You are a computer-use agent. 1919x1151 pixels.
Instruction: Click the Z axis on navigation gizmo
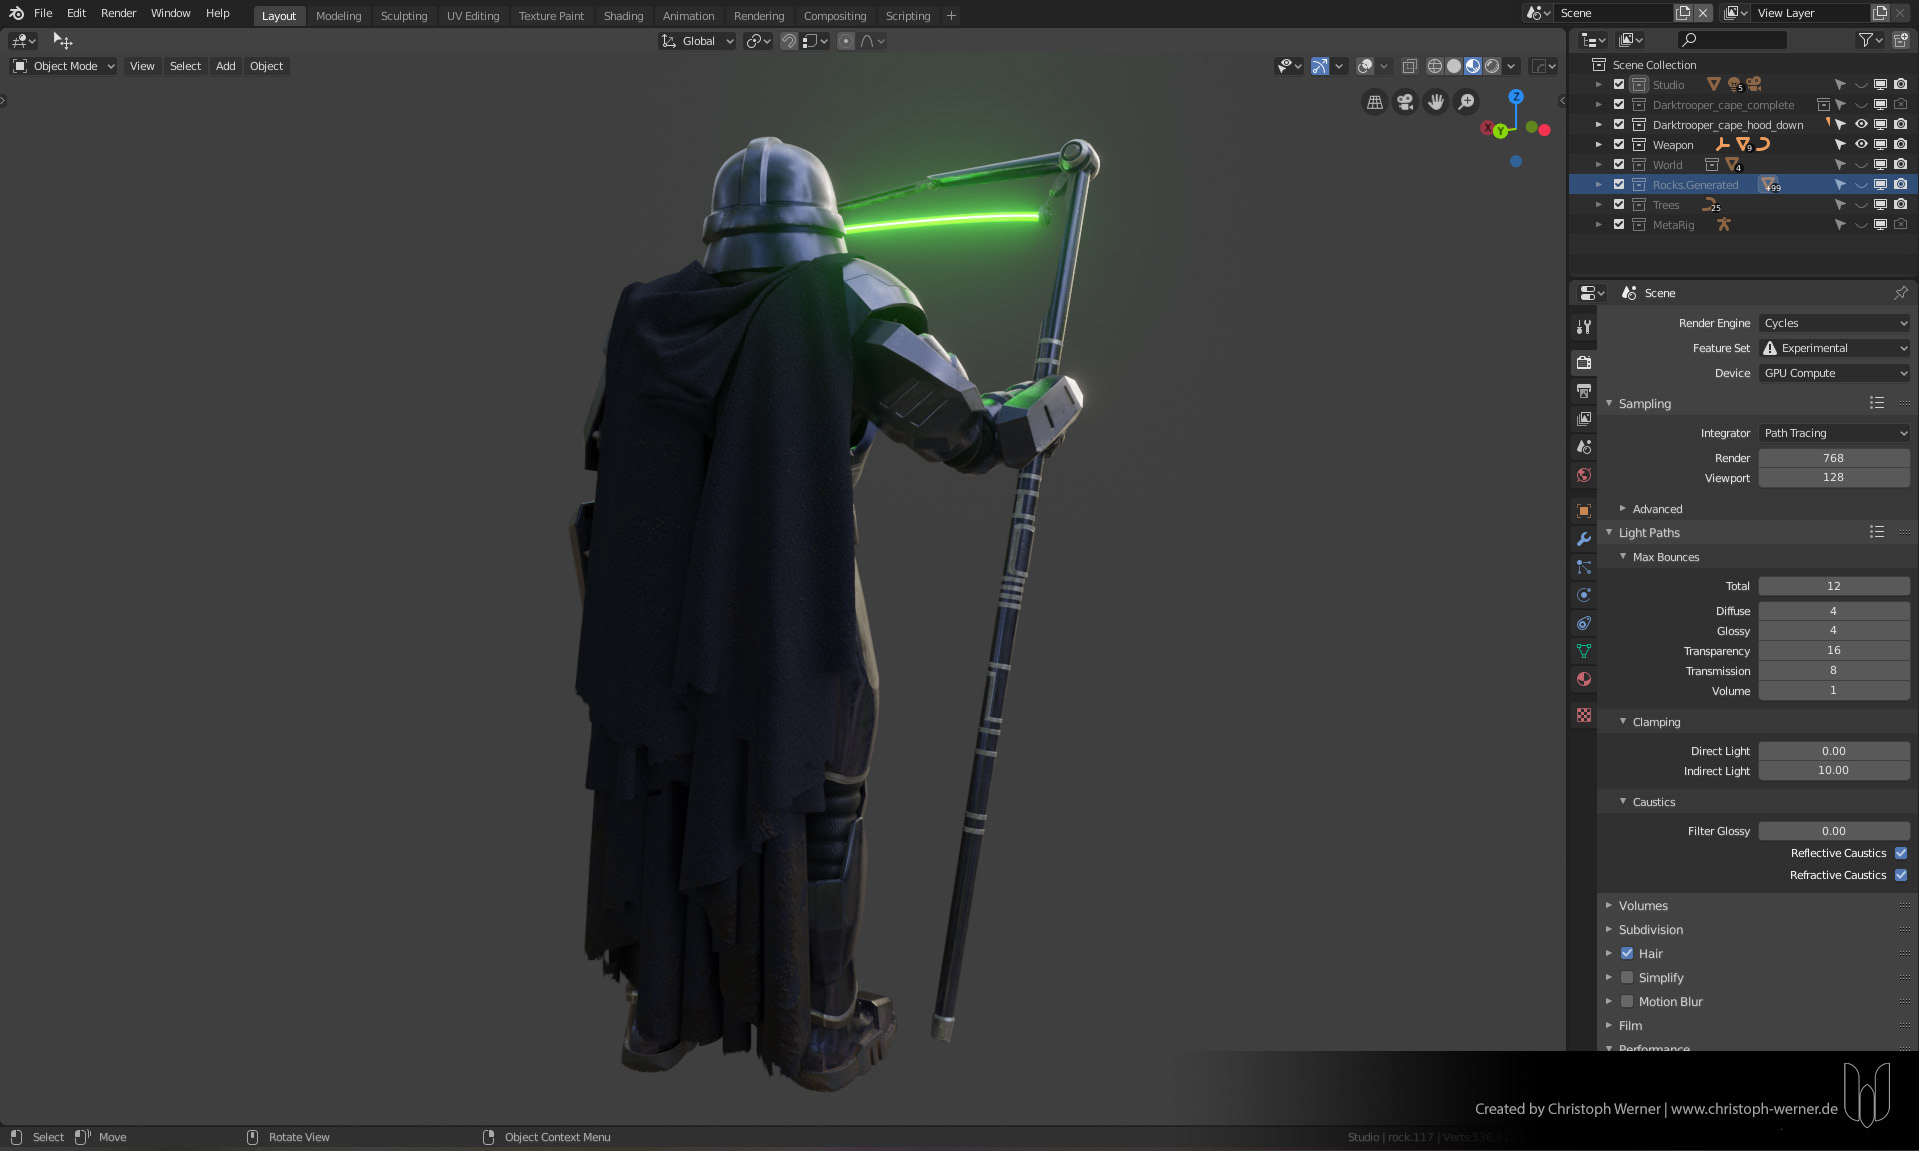(x=1516, y=96)
